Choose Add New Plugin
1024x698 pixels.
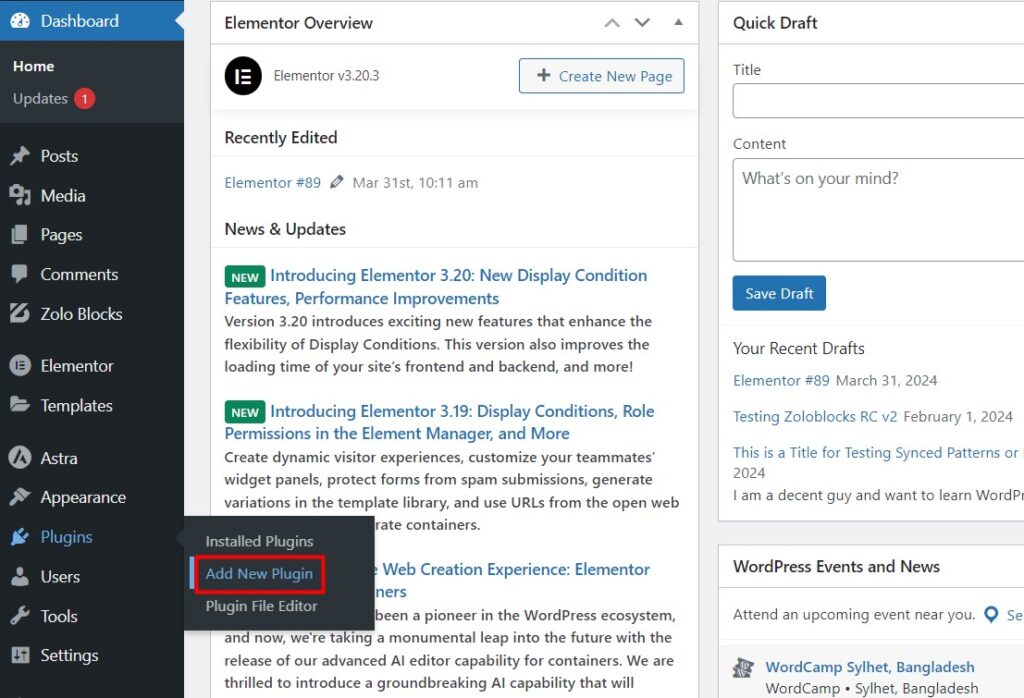pos(259,573)
